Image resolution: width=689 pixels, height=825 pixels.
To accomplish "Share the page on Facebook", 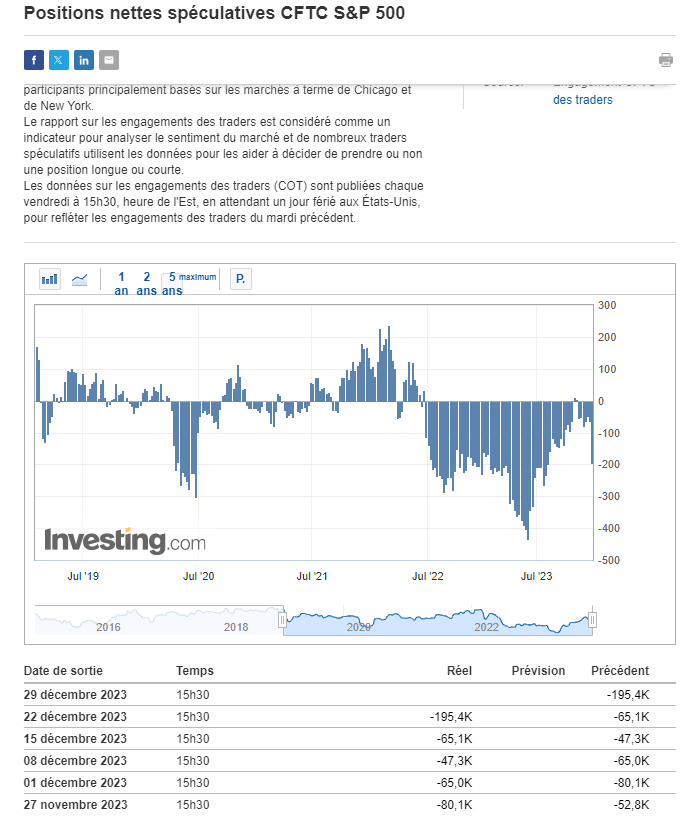I will pyautogui.click(x=34, y=60).
